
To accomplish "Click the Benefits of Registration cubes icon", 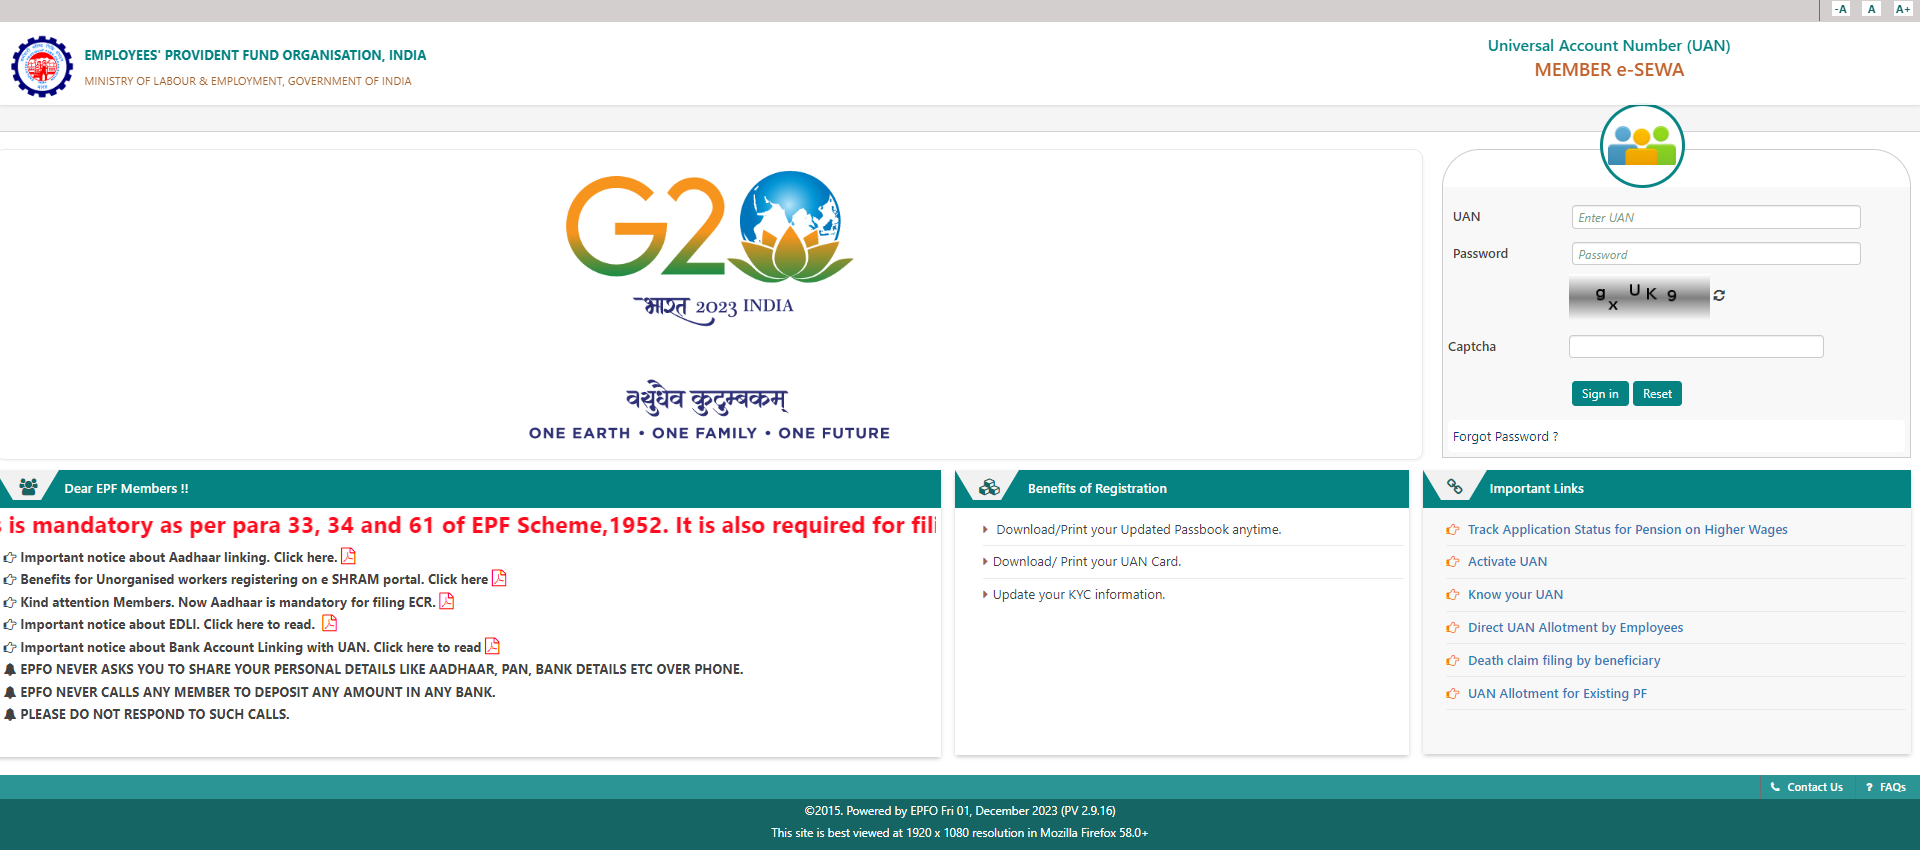I will point(989,488).
